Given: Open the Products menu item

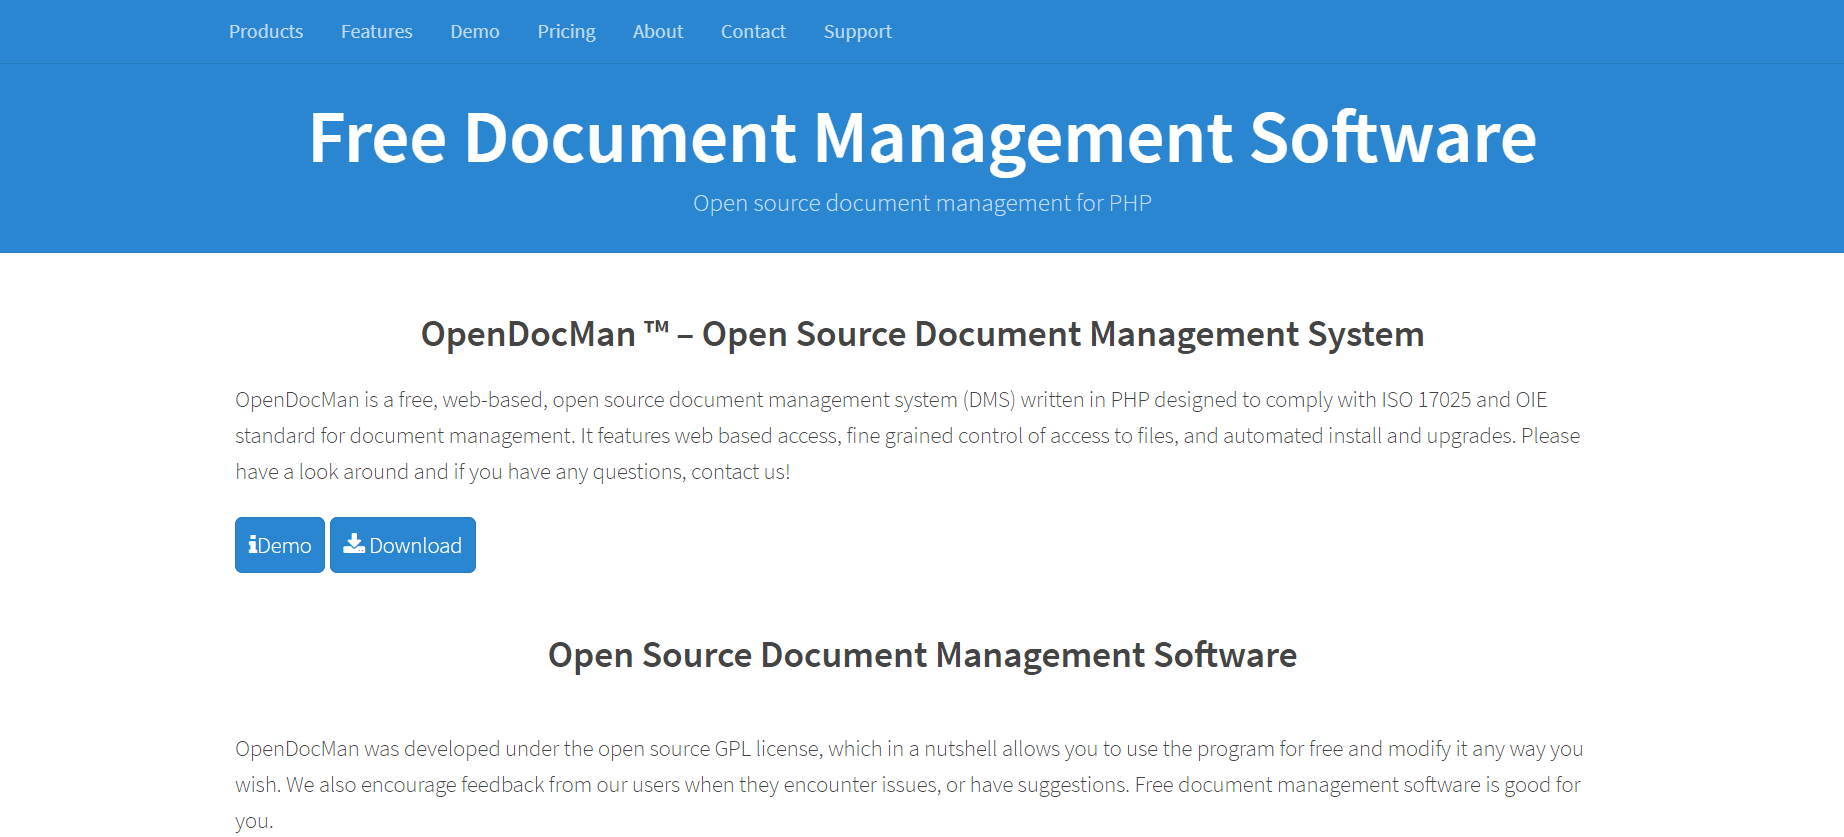Looking at the screenshot, I should pos(266,32).
